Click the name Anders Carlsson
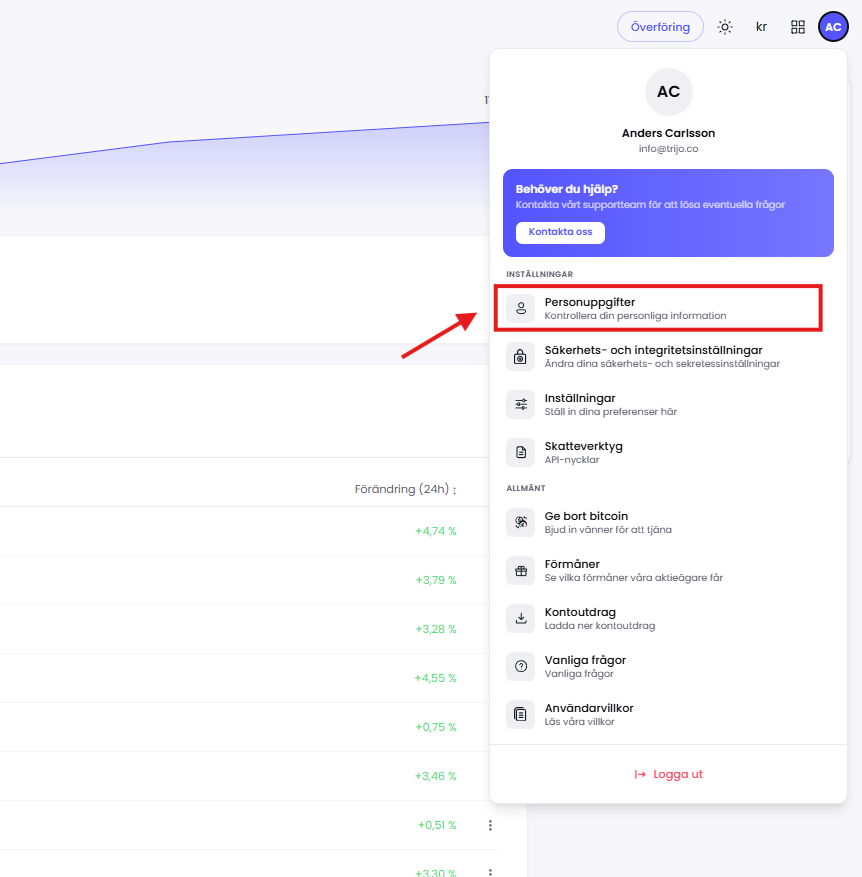Viewport: 862px width, 877px height. 668,133
